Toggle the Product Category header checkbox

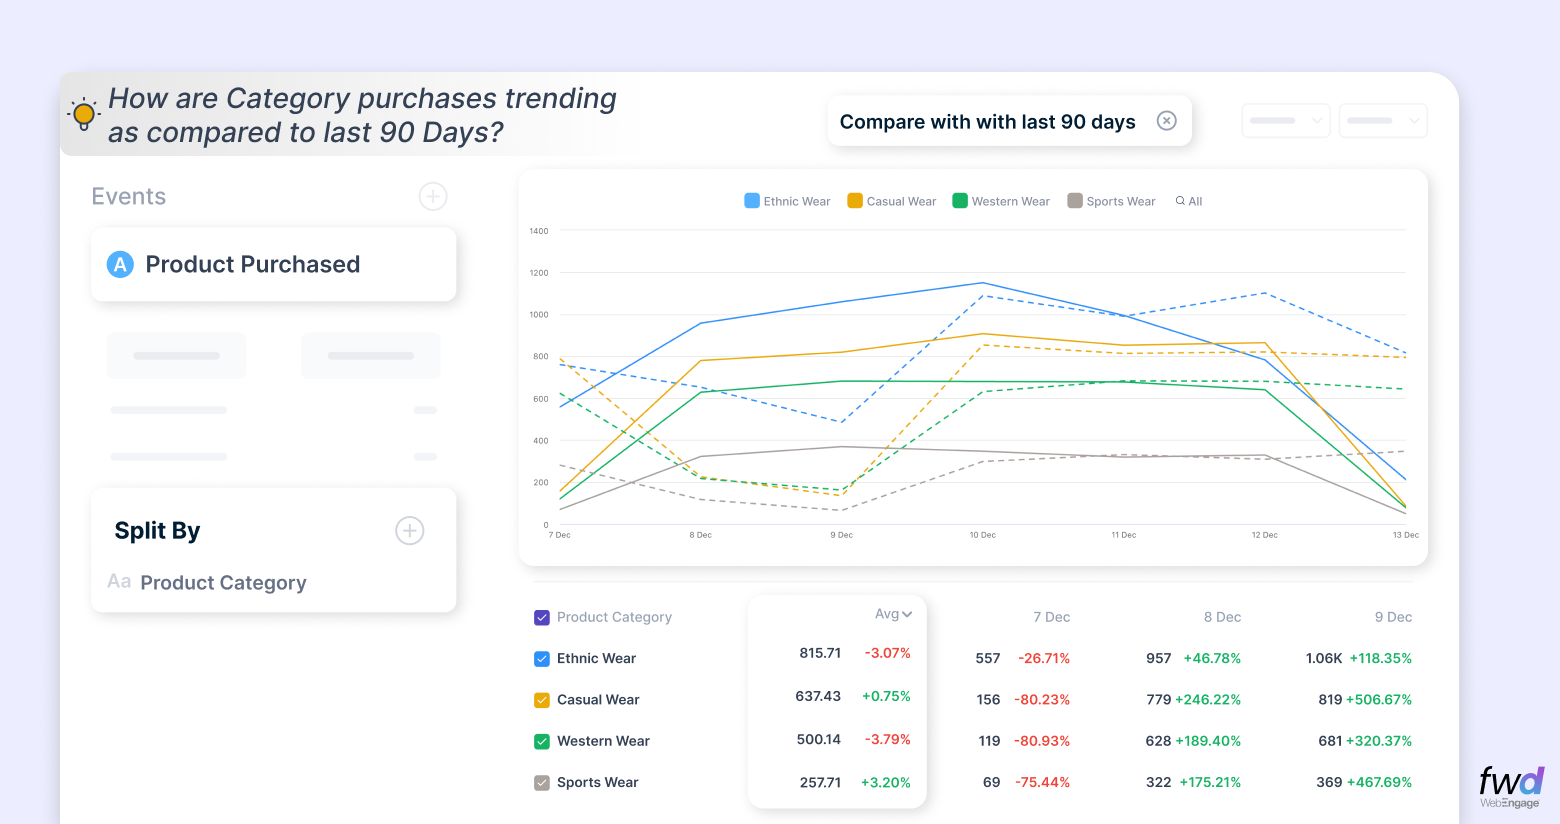[542, 618]
